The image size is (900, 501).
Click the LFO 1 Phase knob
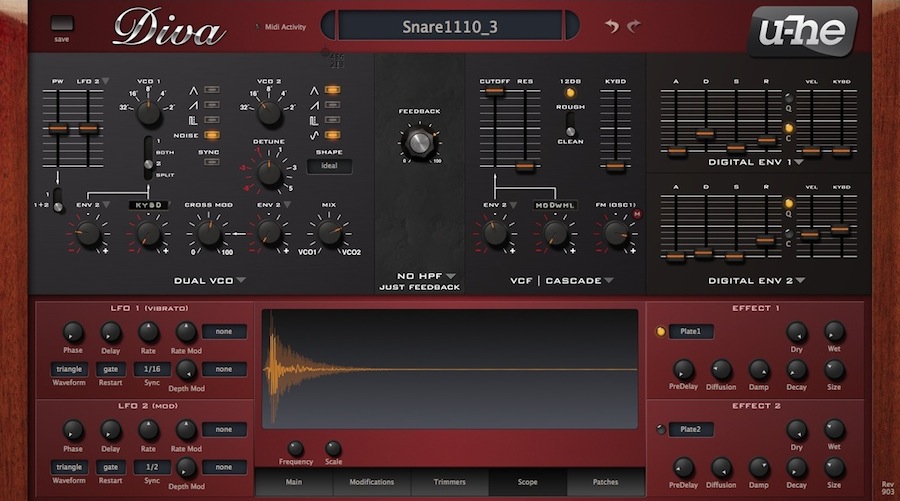(x=72, y=332)
